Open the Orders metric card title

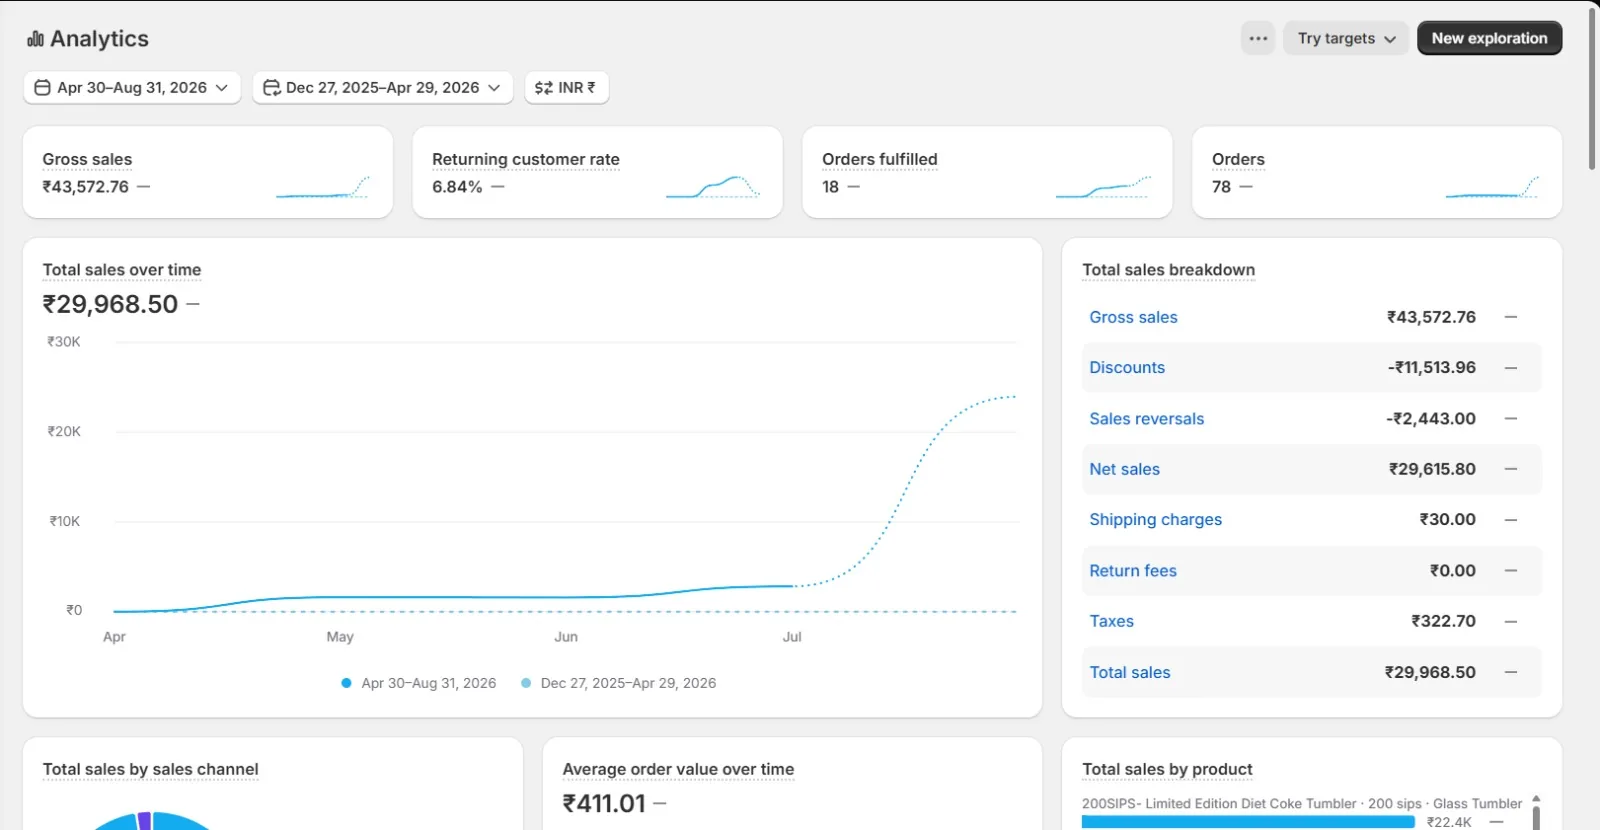click(x=1238, y=159)
